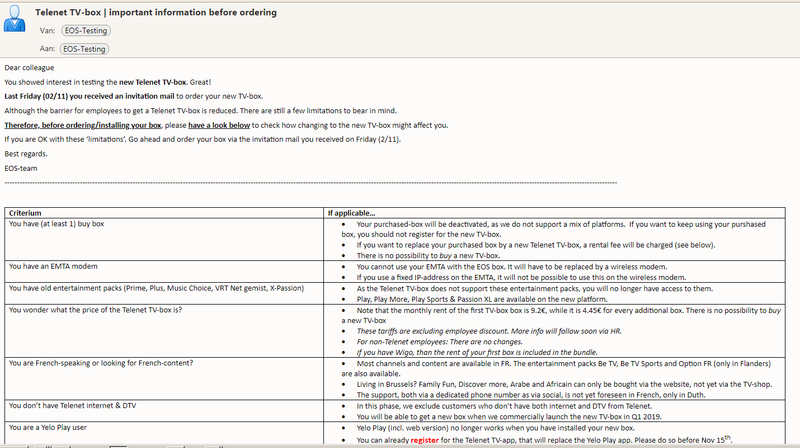
Task: Click the 'You have (at least 1) buy box' cell
Action: tap(68, 224)
